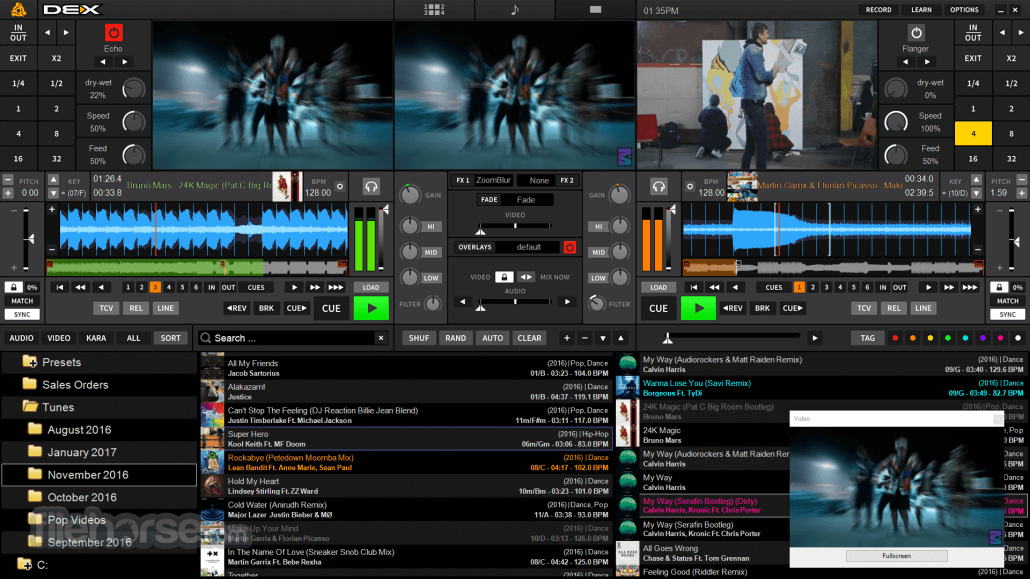Click right deck headphone cue icon

pyautogui.click(x=659, y=187)
